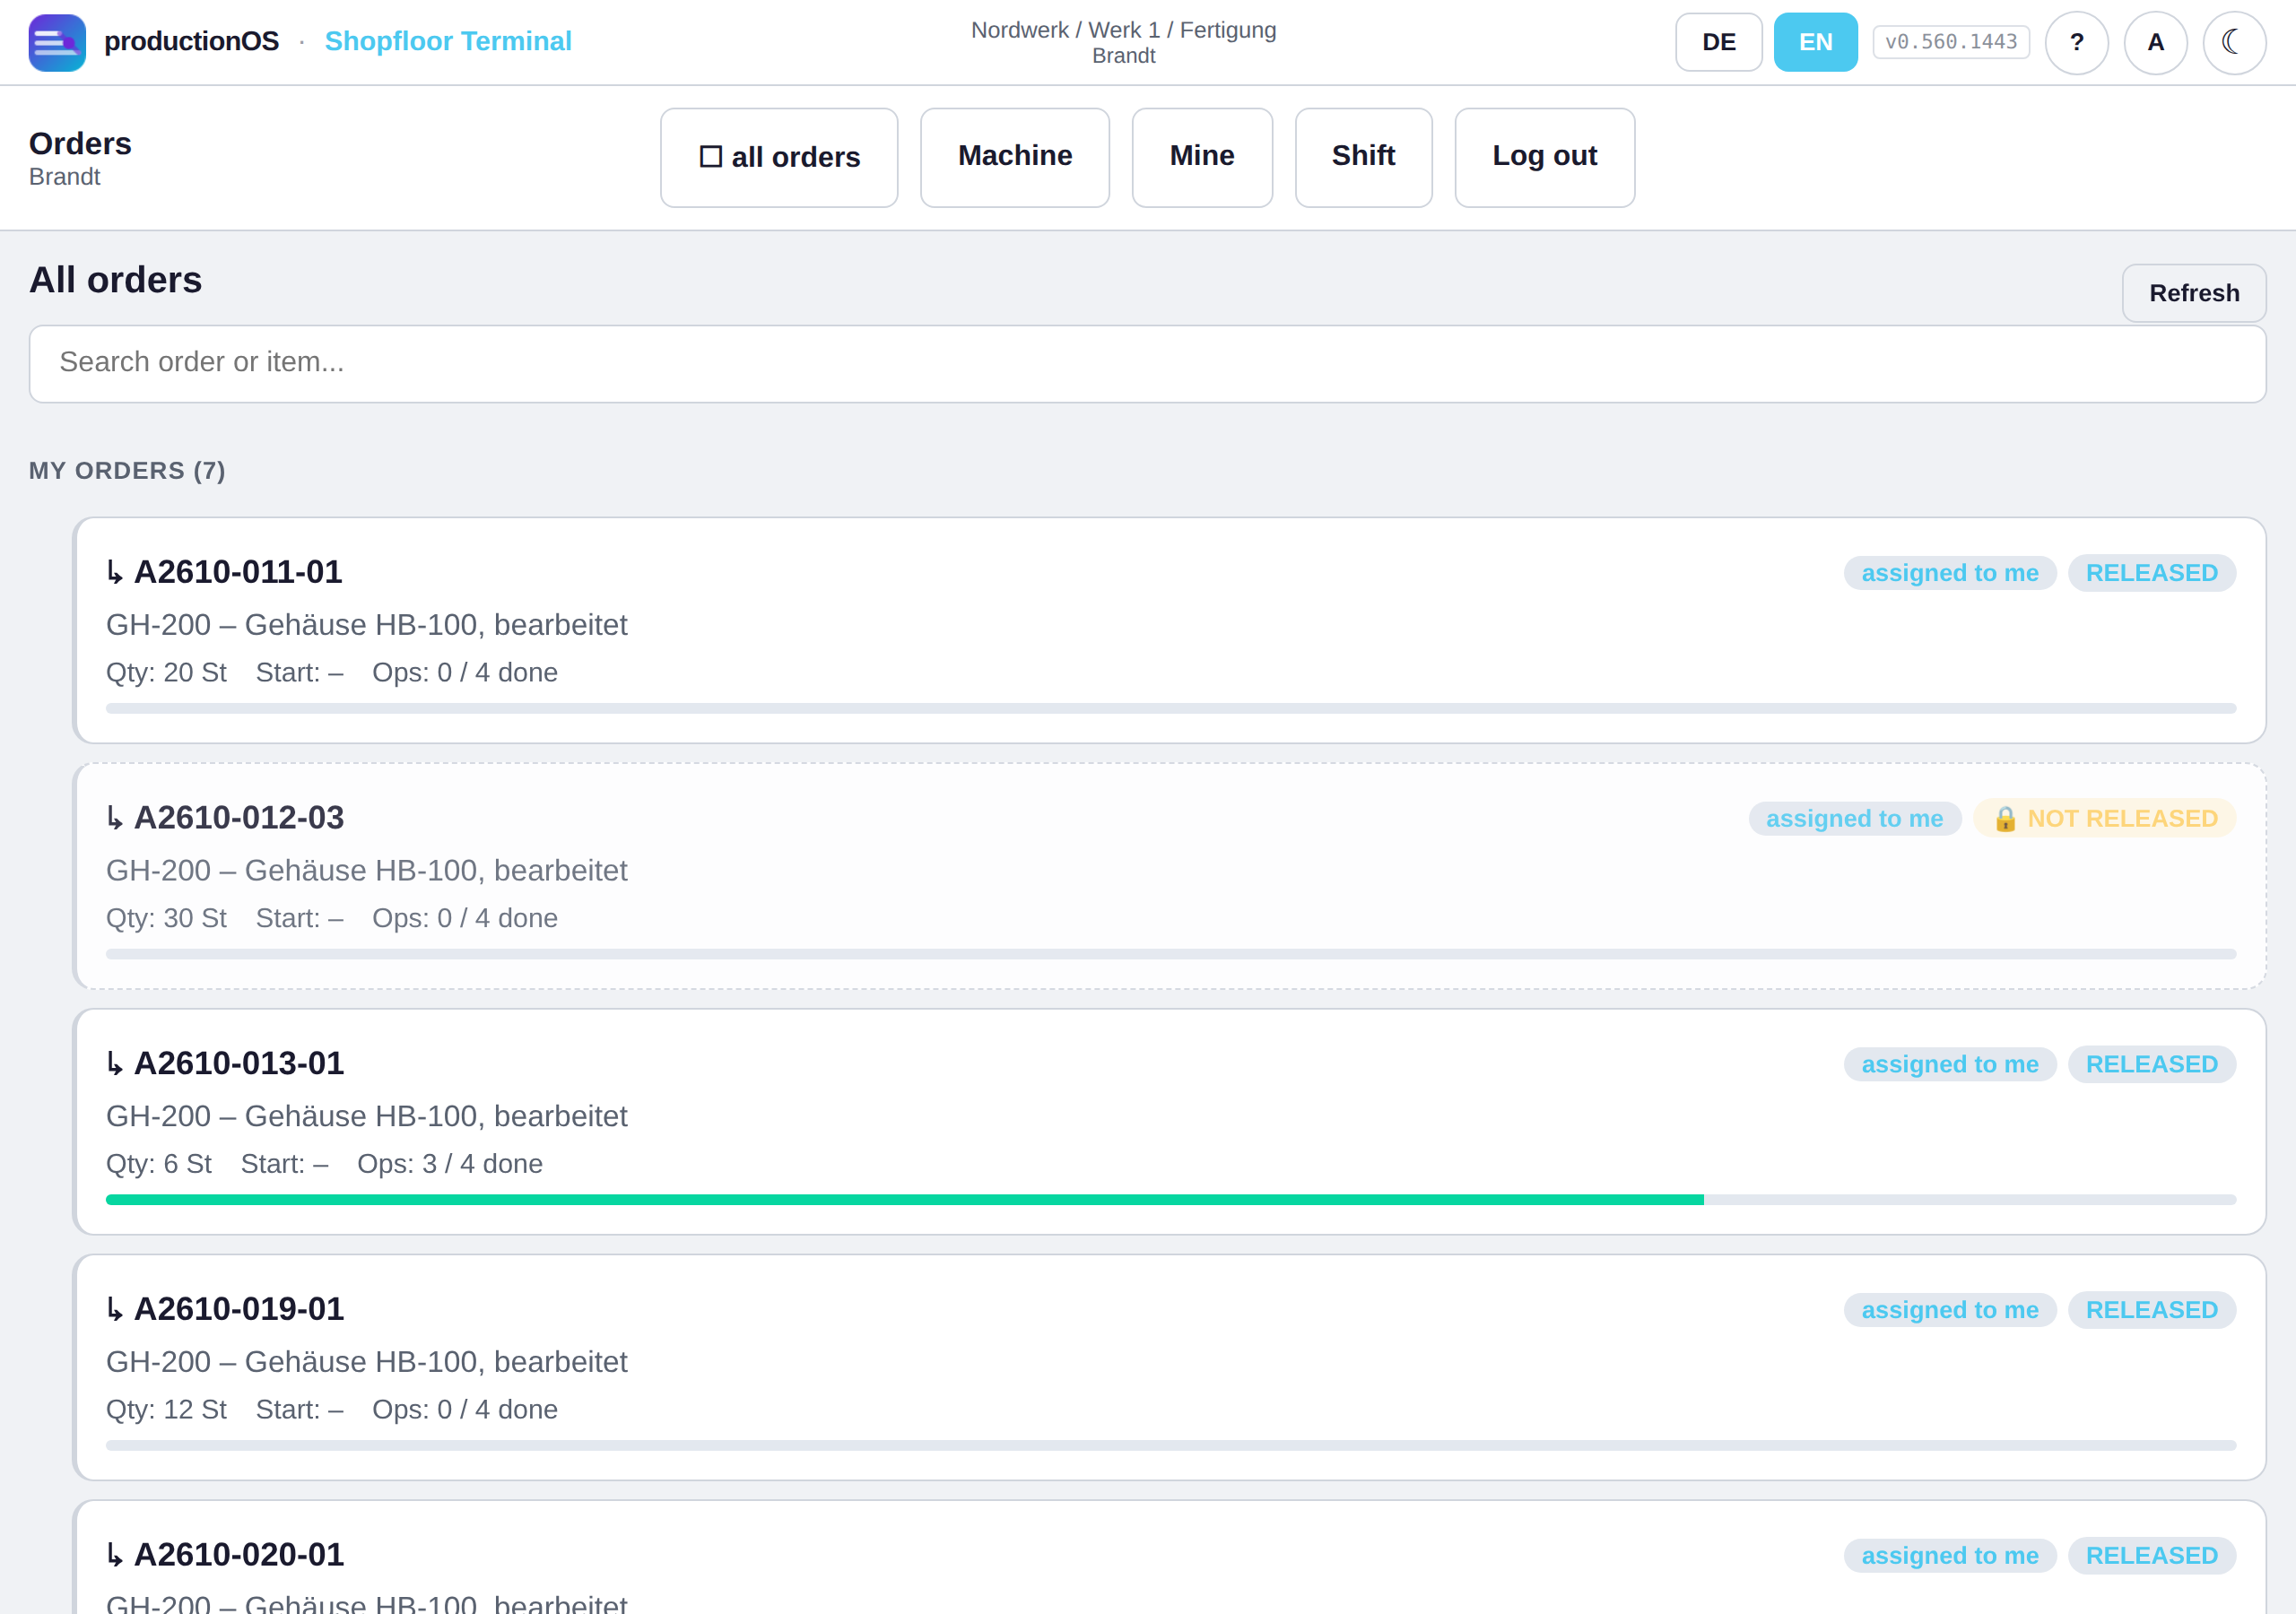Click sub-order arrow icon of A2610-013-01

pyautogui.click(x=115, y=1064)
